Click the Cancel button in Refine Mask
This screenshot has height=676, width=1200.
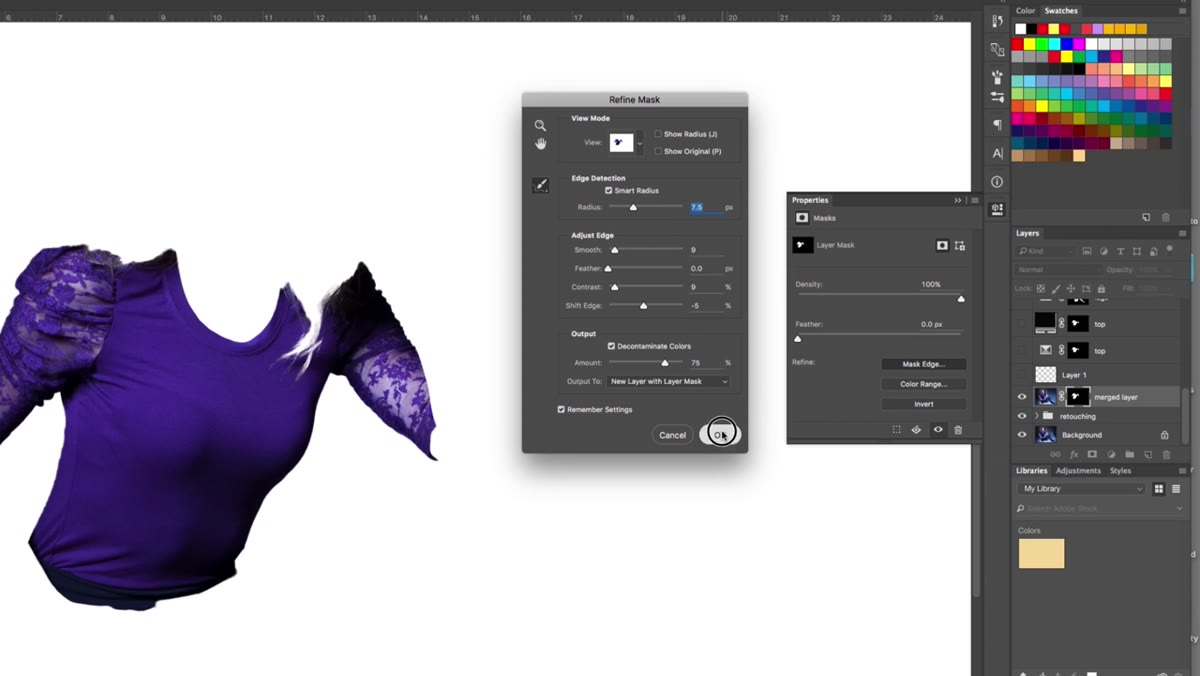pyautogui.click(x=673, y=435)
